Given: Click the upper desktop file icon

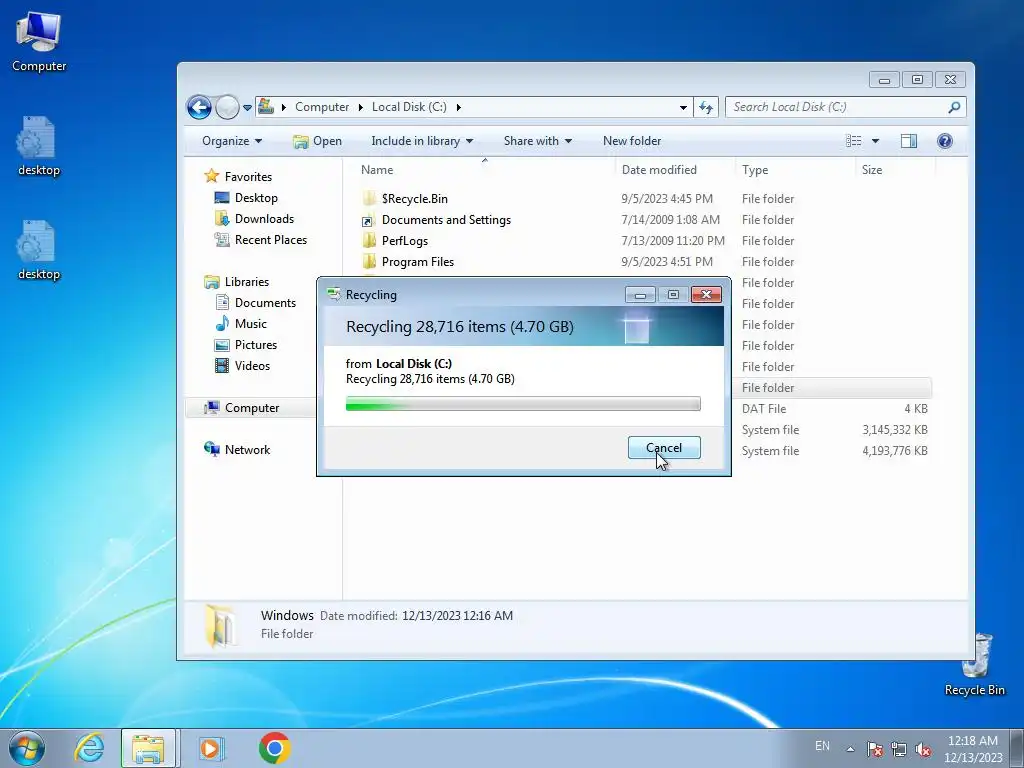Looking at the screenshot, I should pos(39,146).
